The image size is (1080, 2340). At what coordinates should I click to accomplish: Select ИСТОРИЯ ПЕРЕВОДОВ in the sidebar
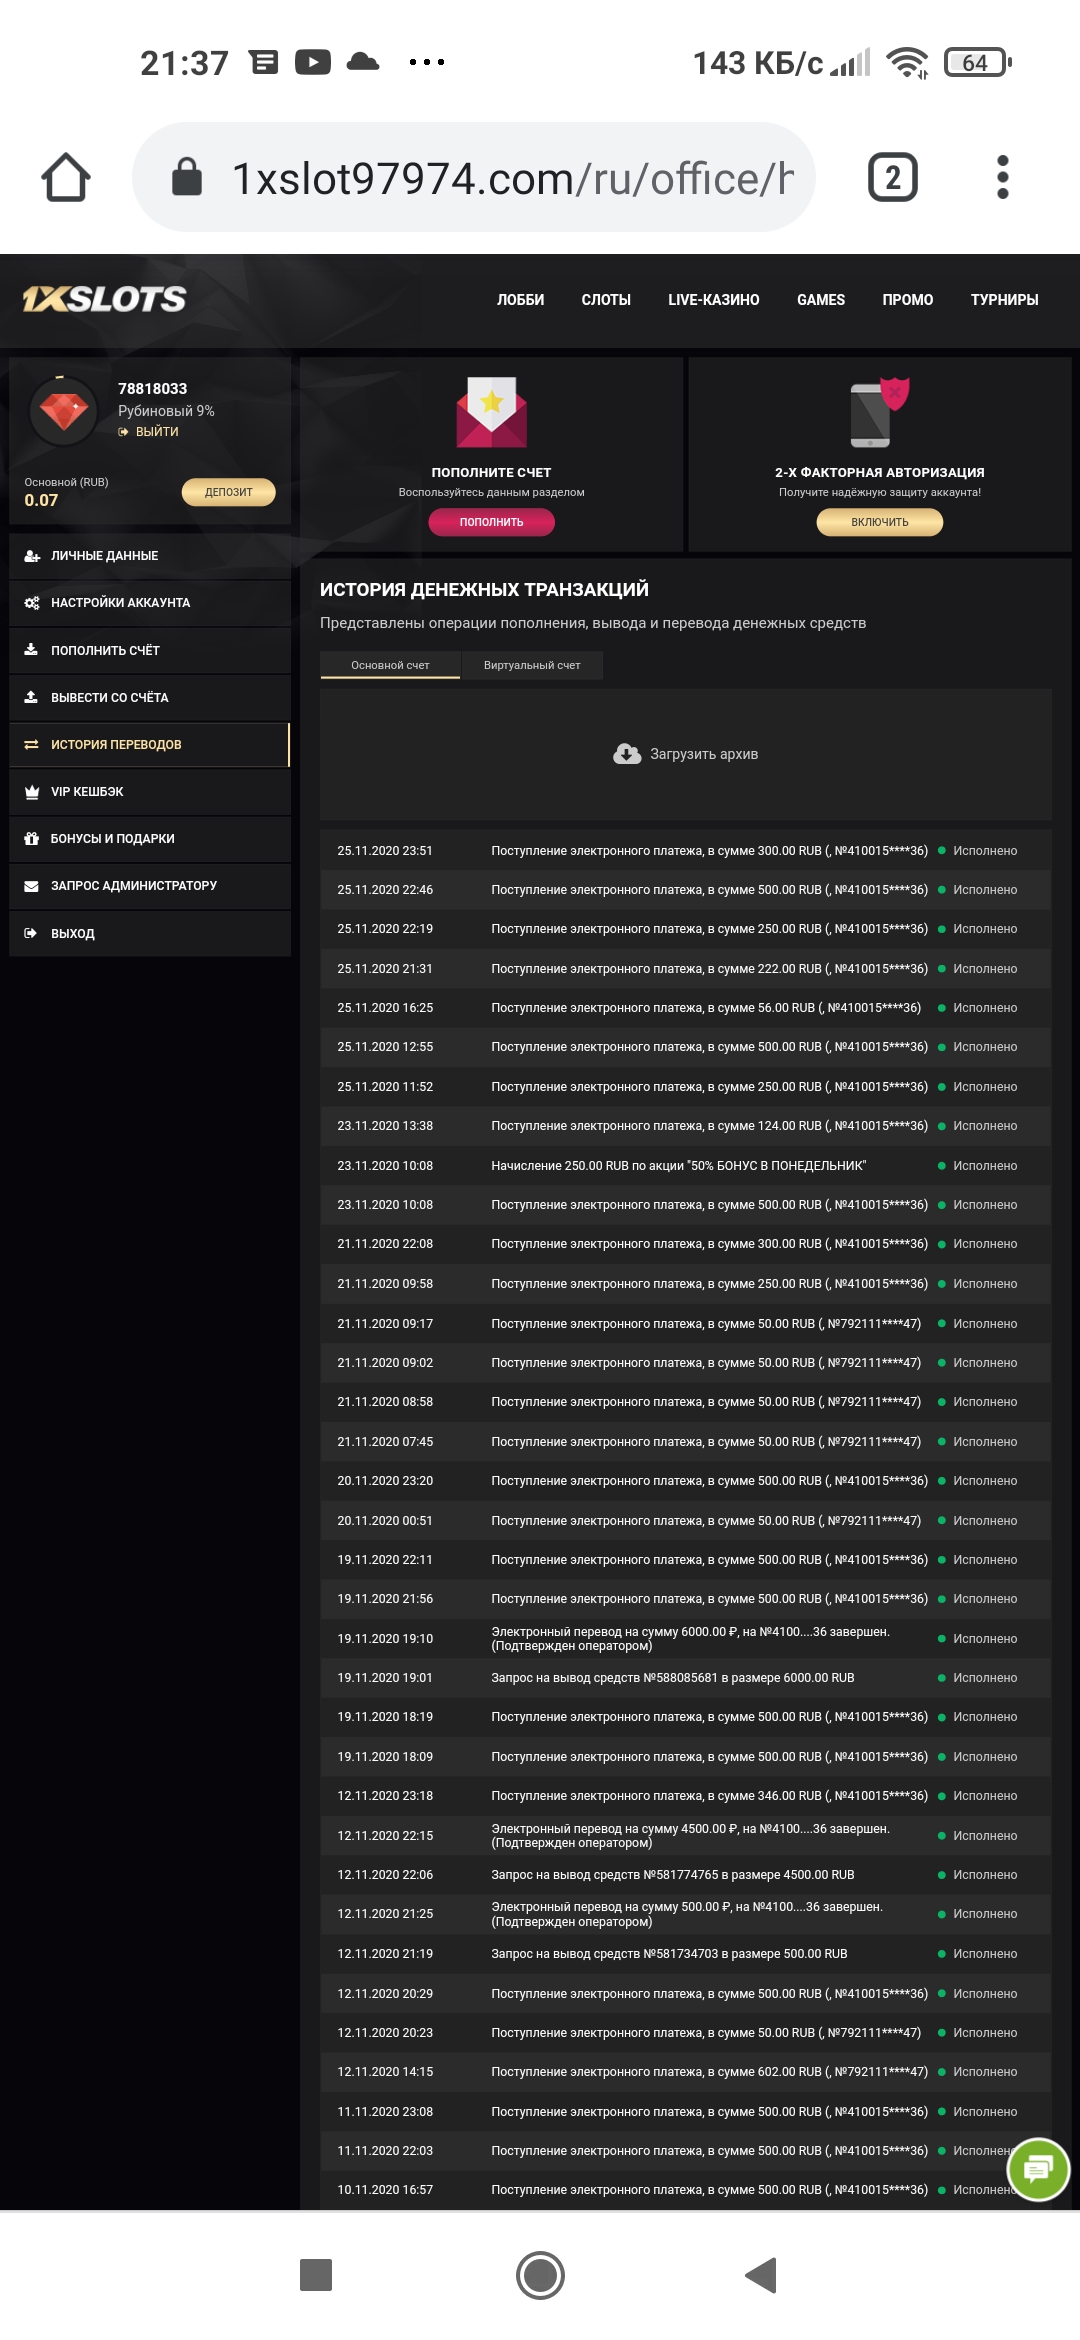coord(150,745)
